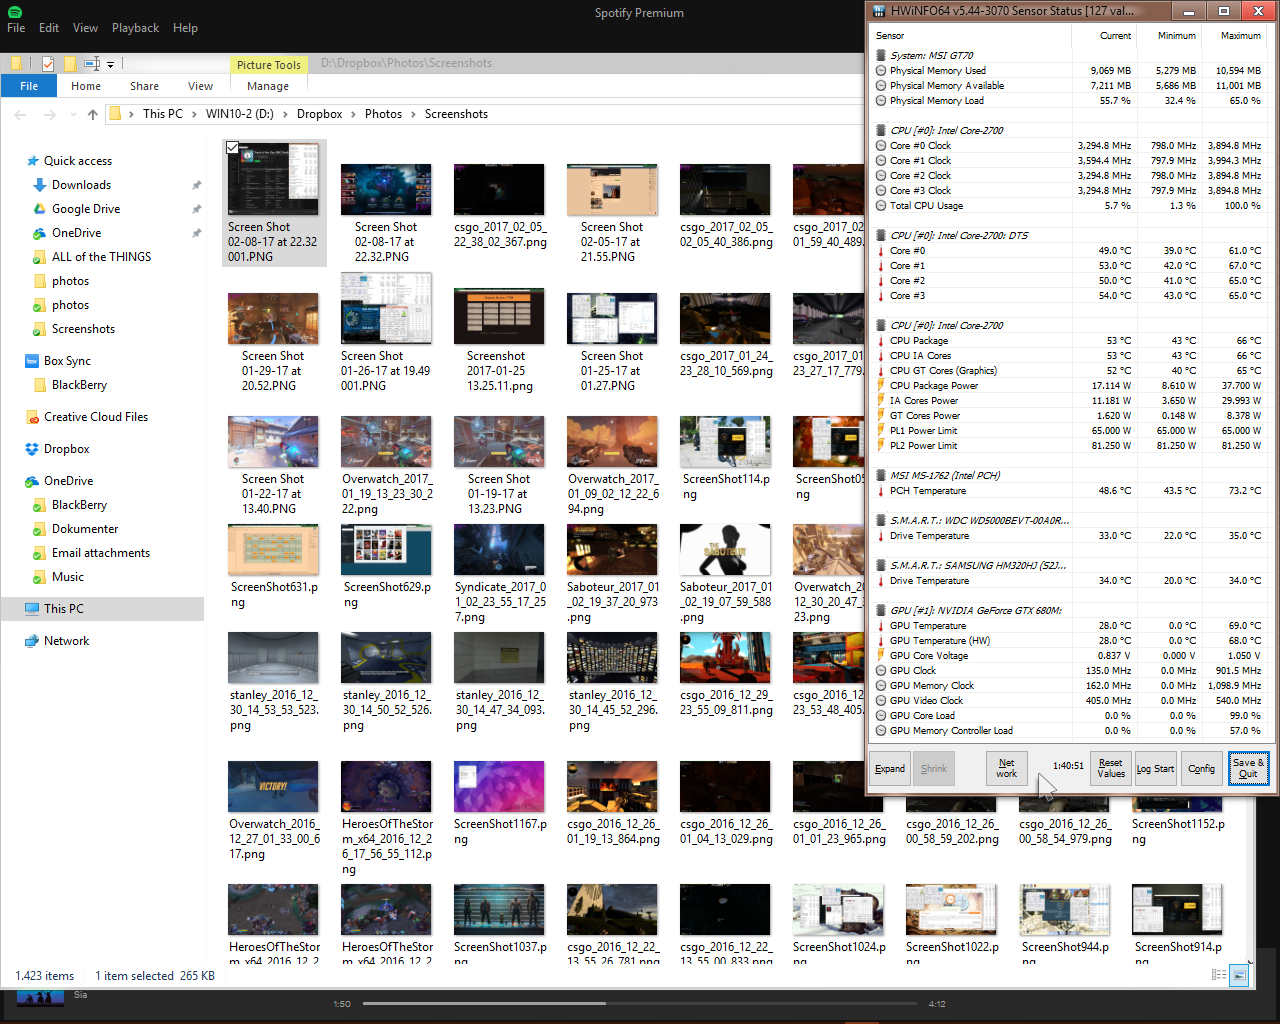Click the Network button in HWiNFO
This screenshot has height=1024, width=1280.
pos(1007,769)
